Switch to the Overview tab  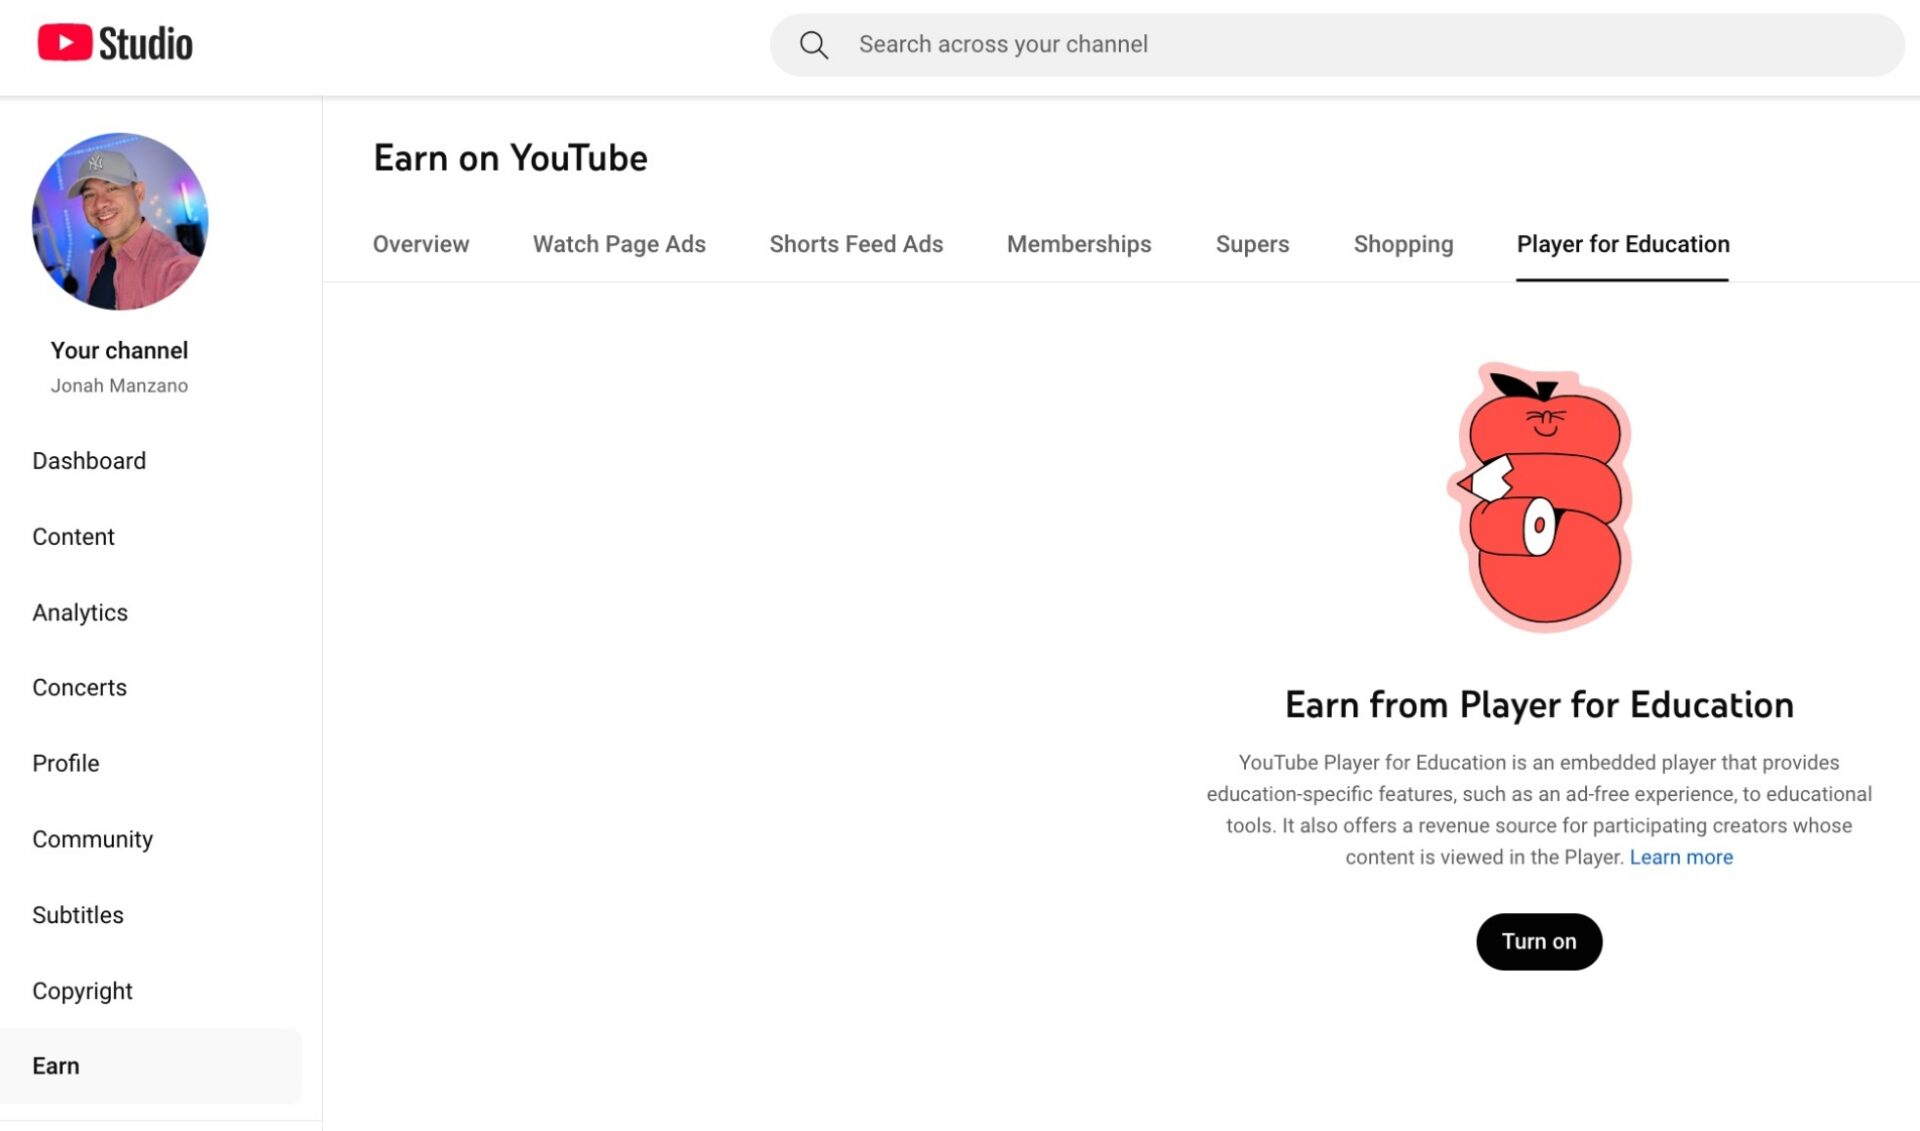point(421,244)
